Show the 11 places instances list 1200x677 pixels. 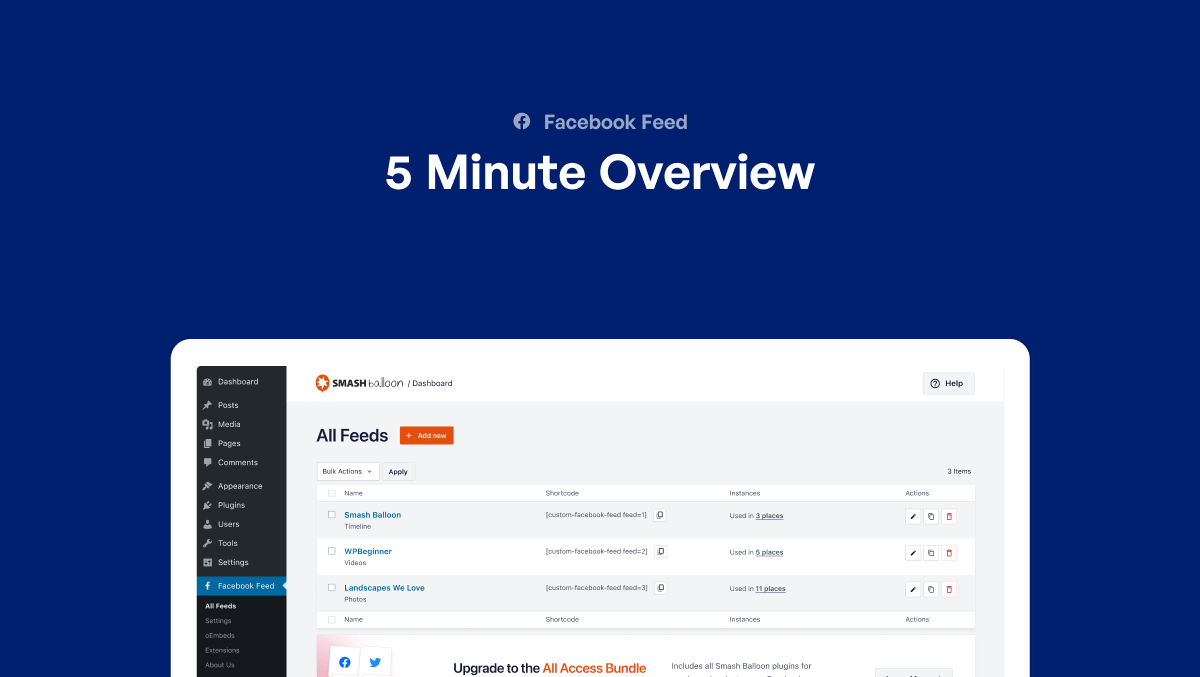(x=770, y=589)
